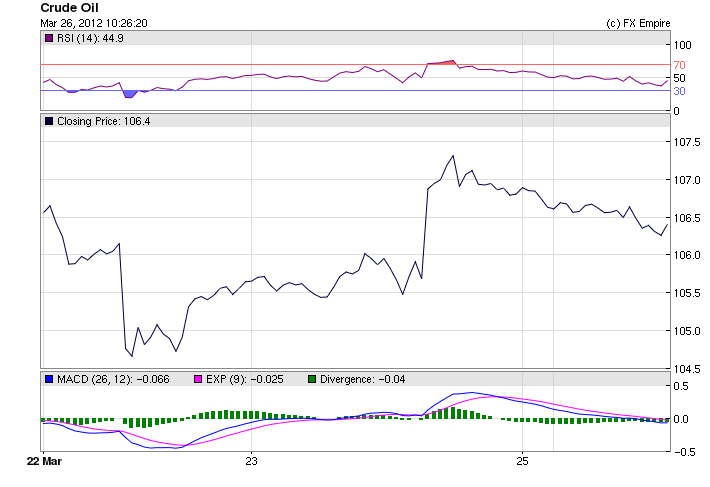The height and width of the screenshot is (487, 710).
Task: Click the 107.5 price axis label
Action: 687,142
